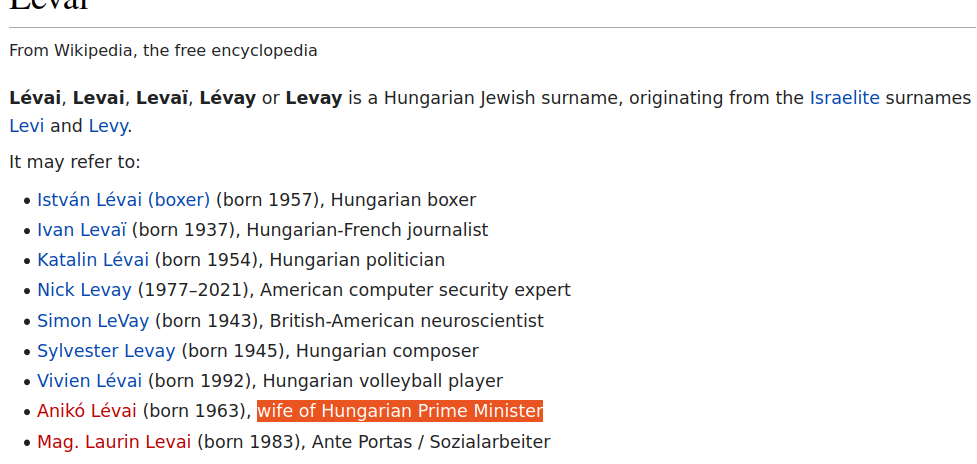The image size is (977, 464).
Task: Open the Levy surname link
Action: [108, 126]
